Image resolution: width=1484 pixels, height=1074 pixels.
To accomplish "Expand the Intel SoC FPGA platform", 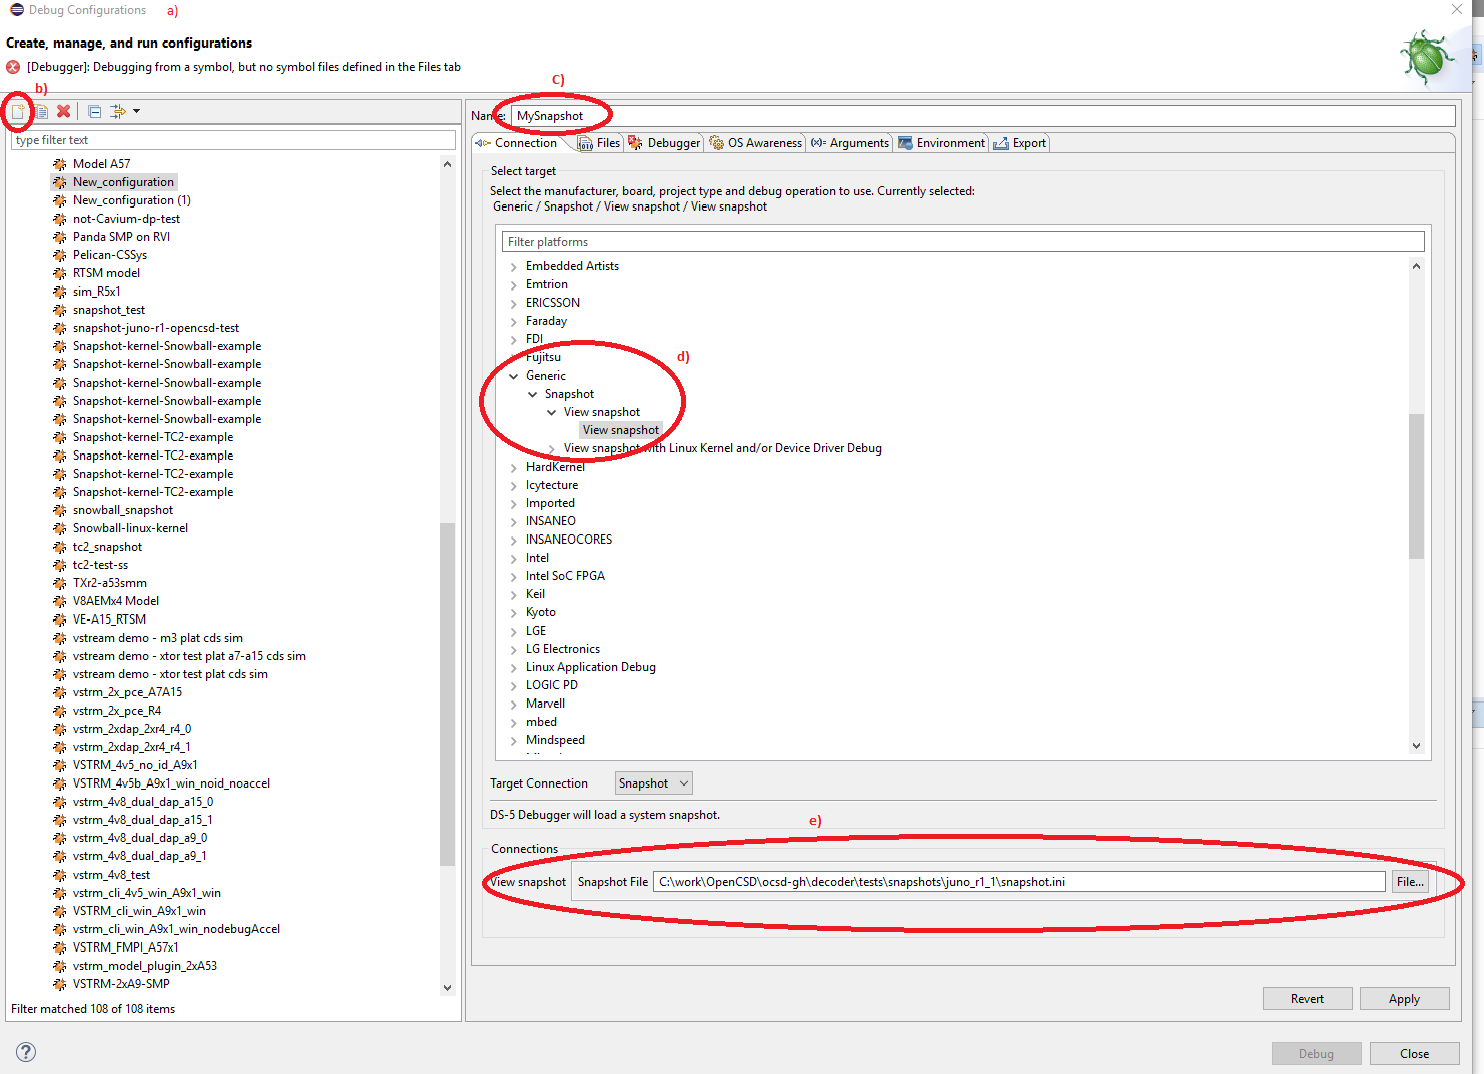I will click(x=514, y=577).
